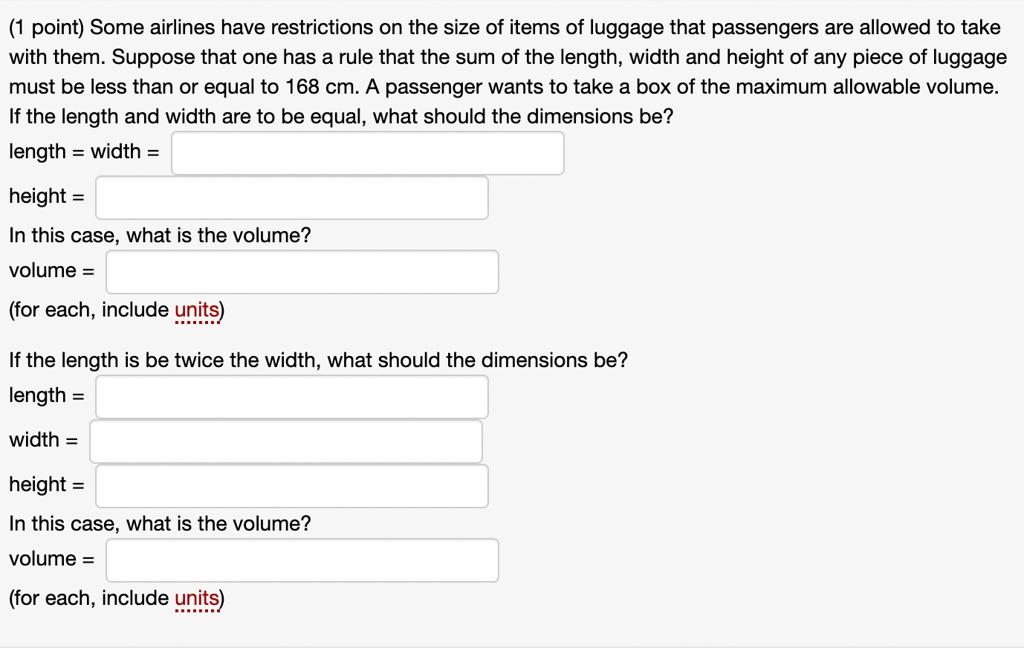This screenshot has width=1024, height=648.
Task: Click the second 'In this case, what is the volume?' line
Action: pyautogui.click(x=160, y=524)
